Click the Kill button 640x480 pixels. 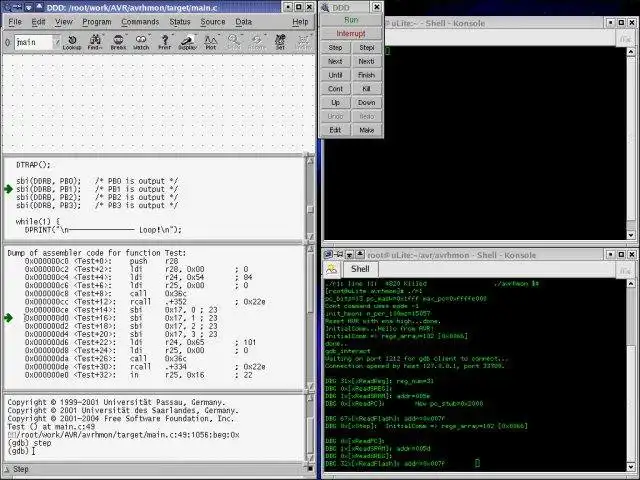(367, 89)
